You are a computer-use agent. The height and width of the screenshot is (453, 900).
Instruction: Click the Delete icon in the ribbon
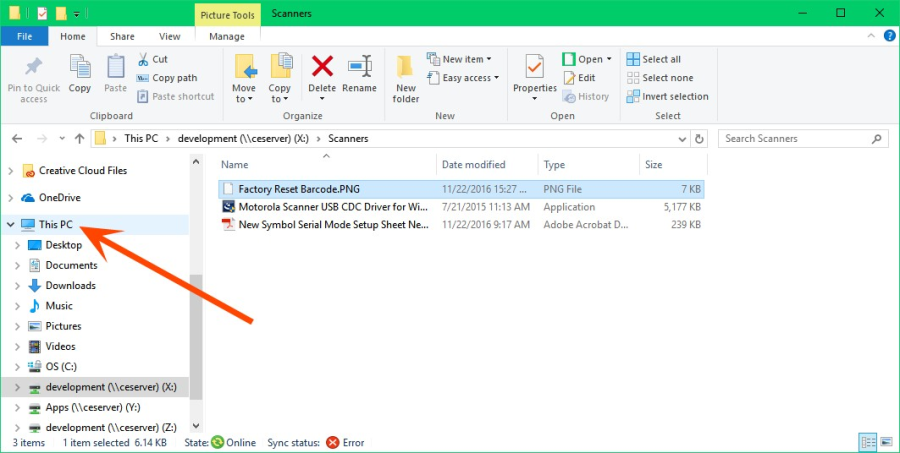tap(322, 72)
